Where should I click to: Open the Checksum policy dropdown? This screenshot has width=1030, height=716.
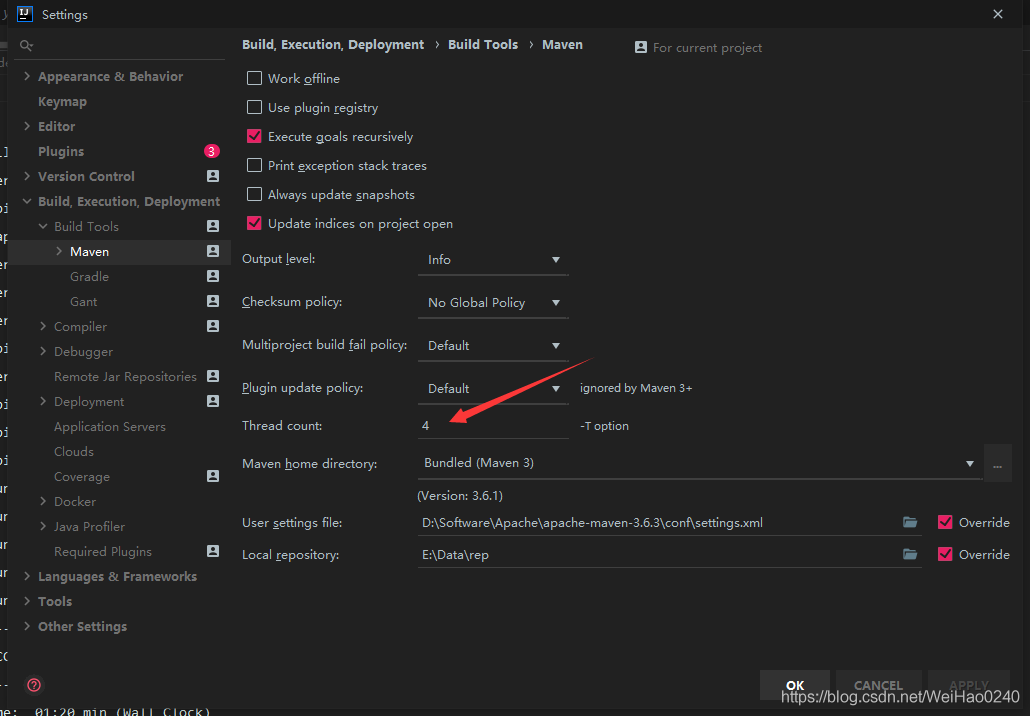(493, 302)
